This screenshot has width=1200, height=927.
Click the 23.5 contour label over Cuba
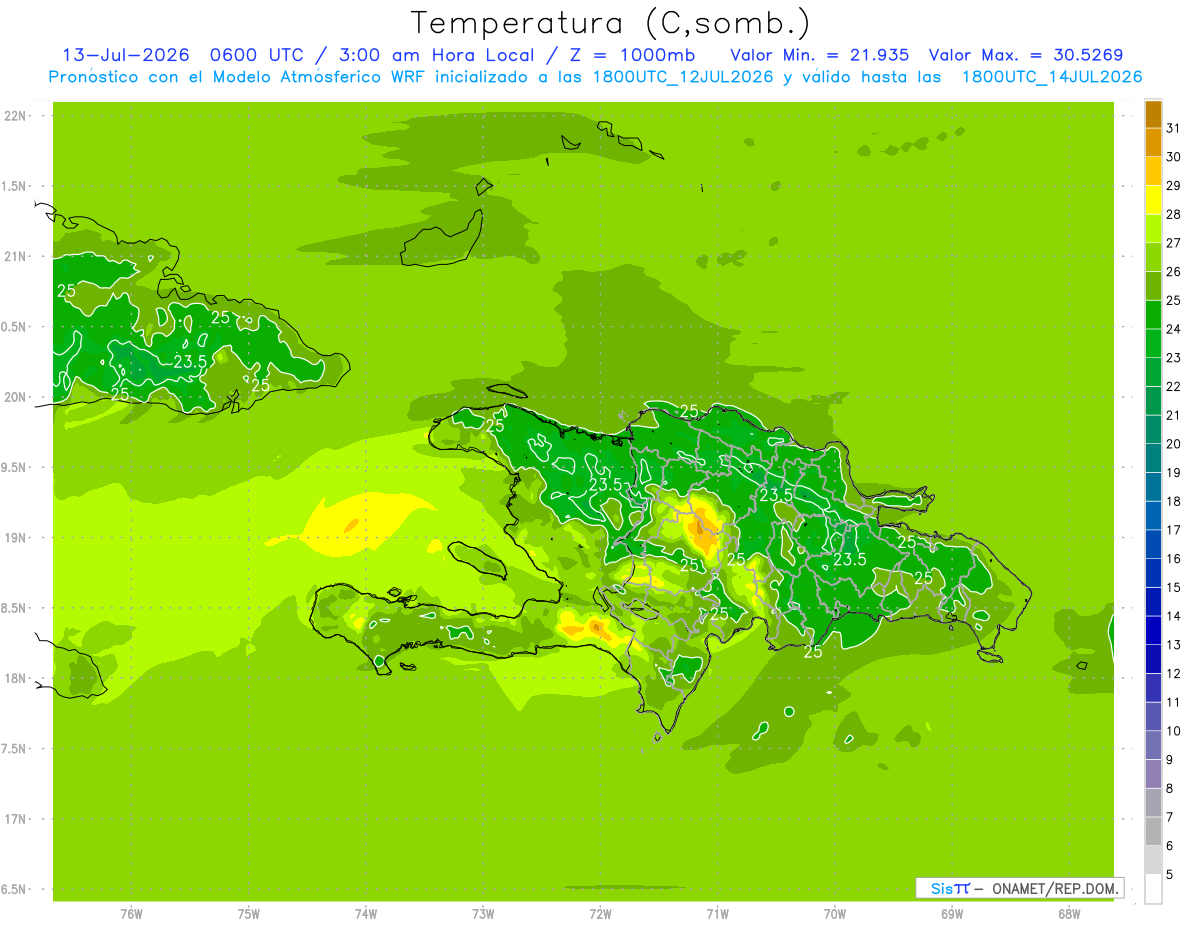pyautogui.click(x=190, y=362)
